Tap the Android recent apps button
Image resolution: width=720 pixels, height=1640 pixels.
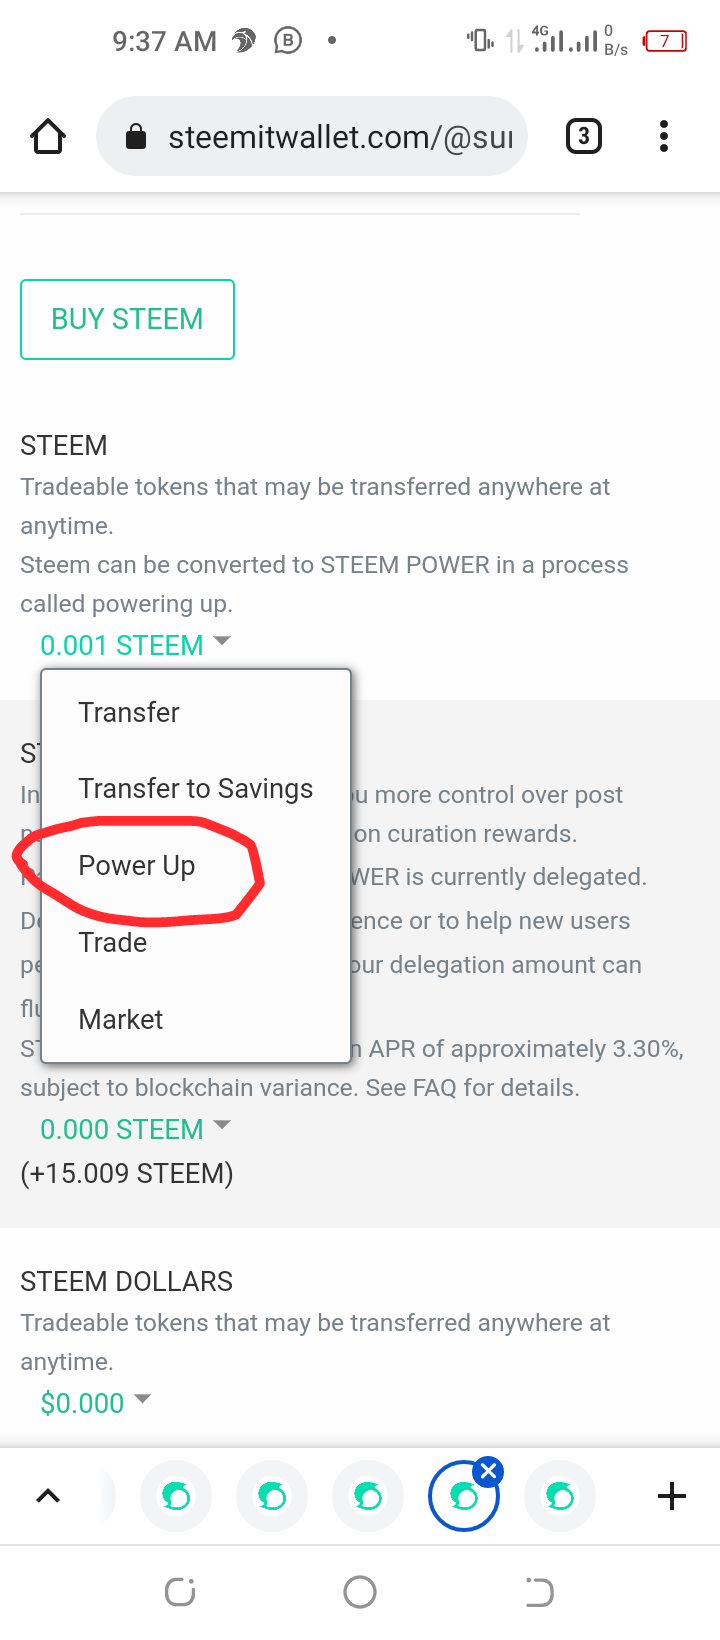pos(180,1592)
